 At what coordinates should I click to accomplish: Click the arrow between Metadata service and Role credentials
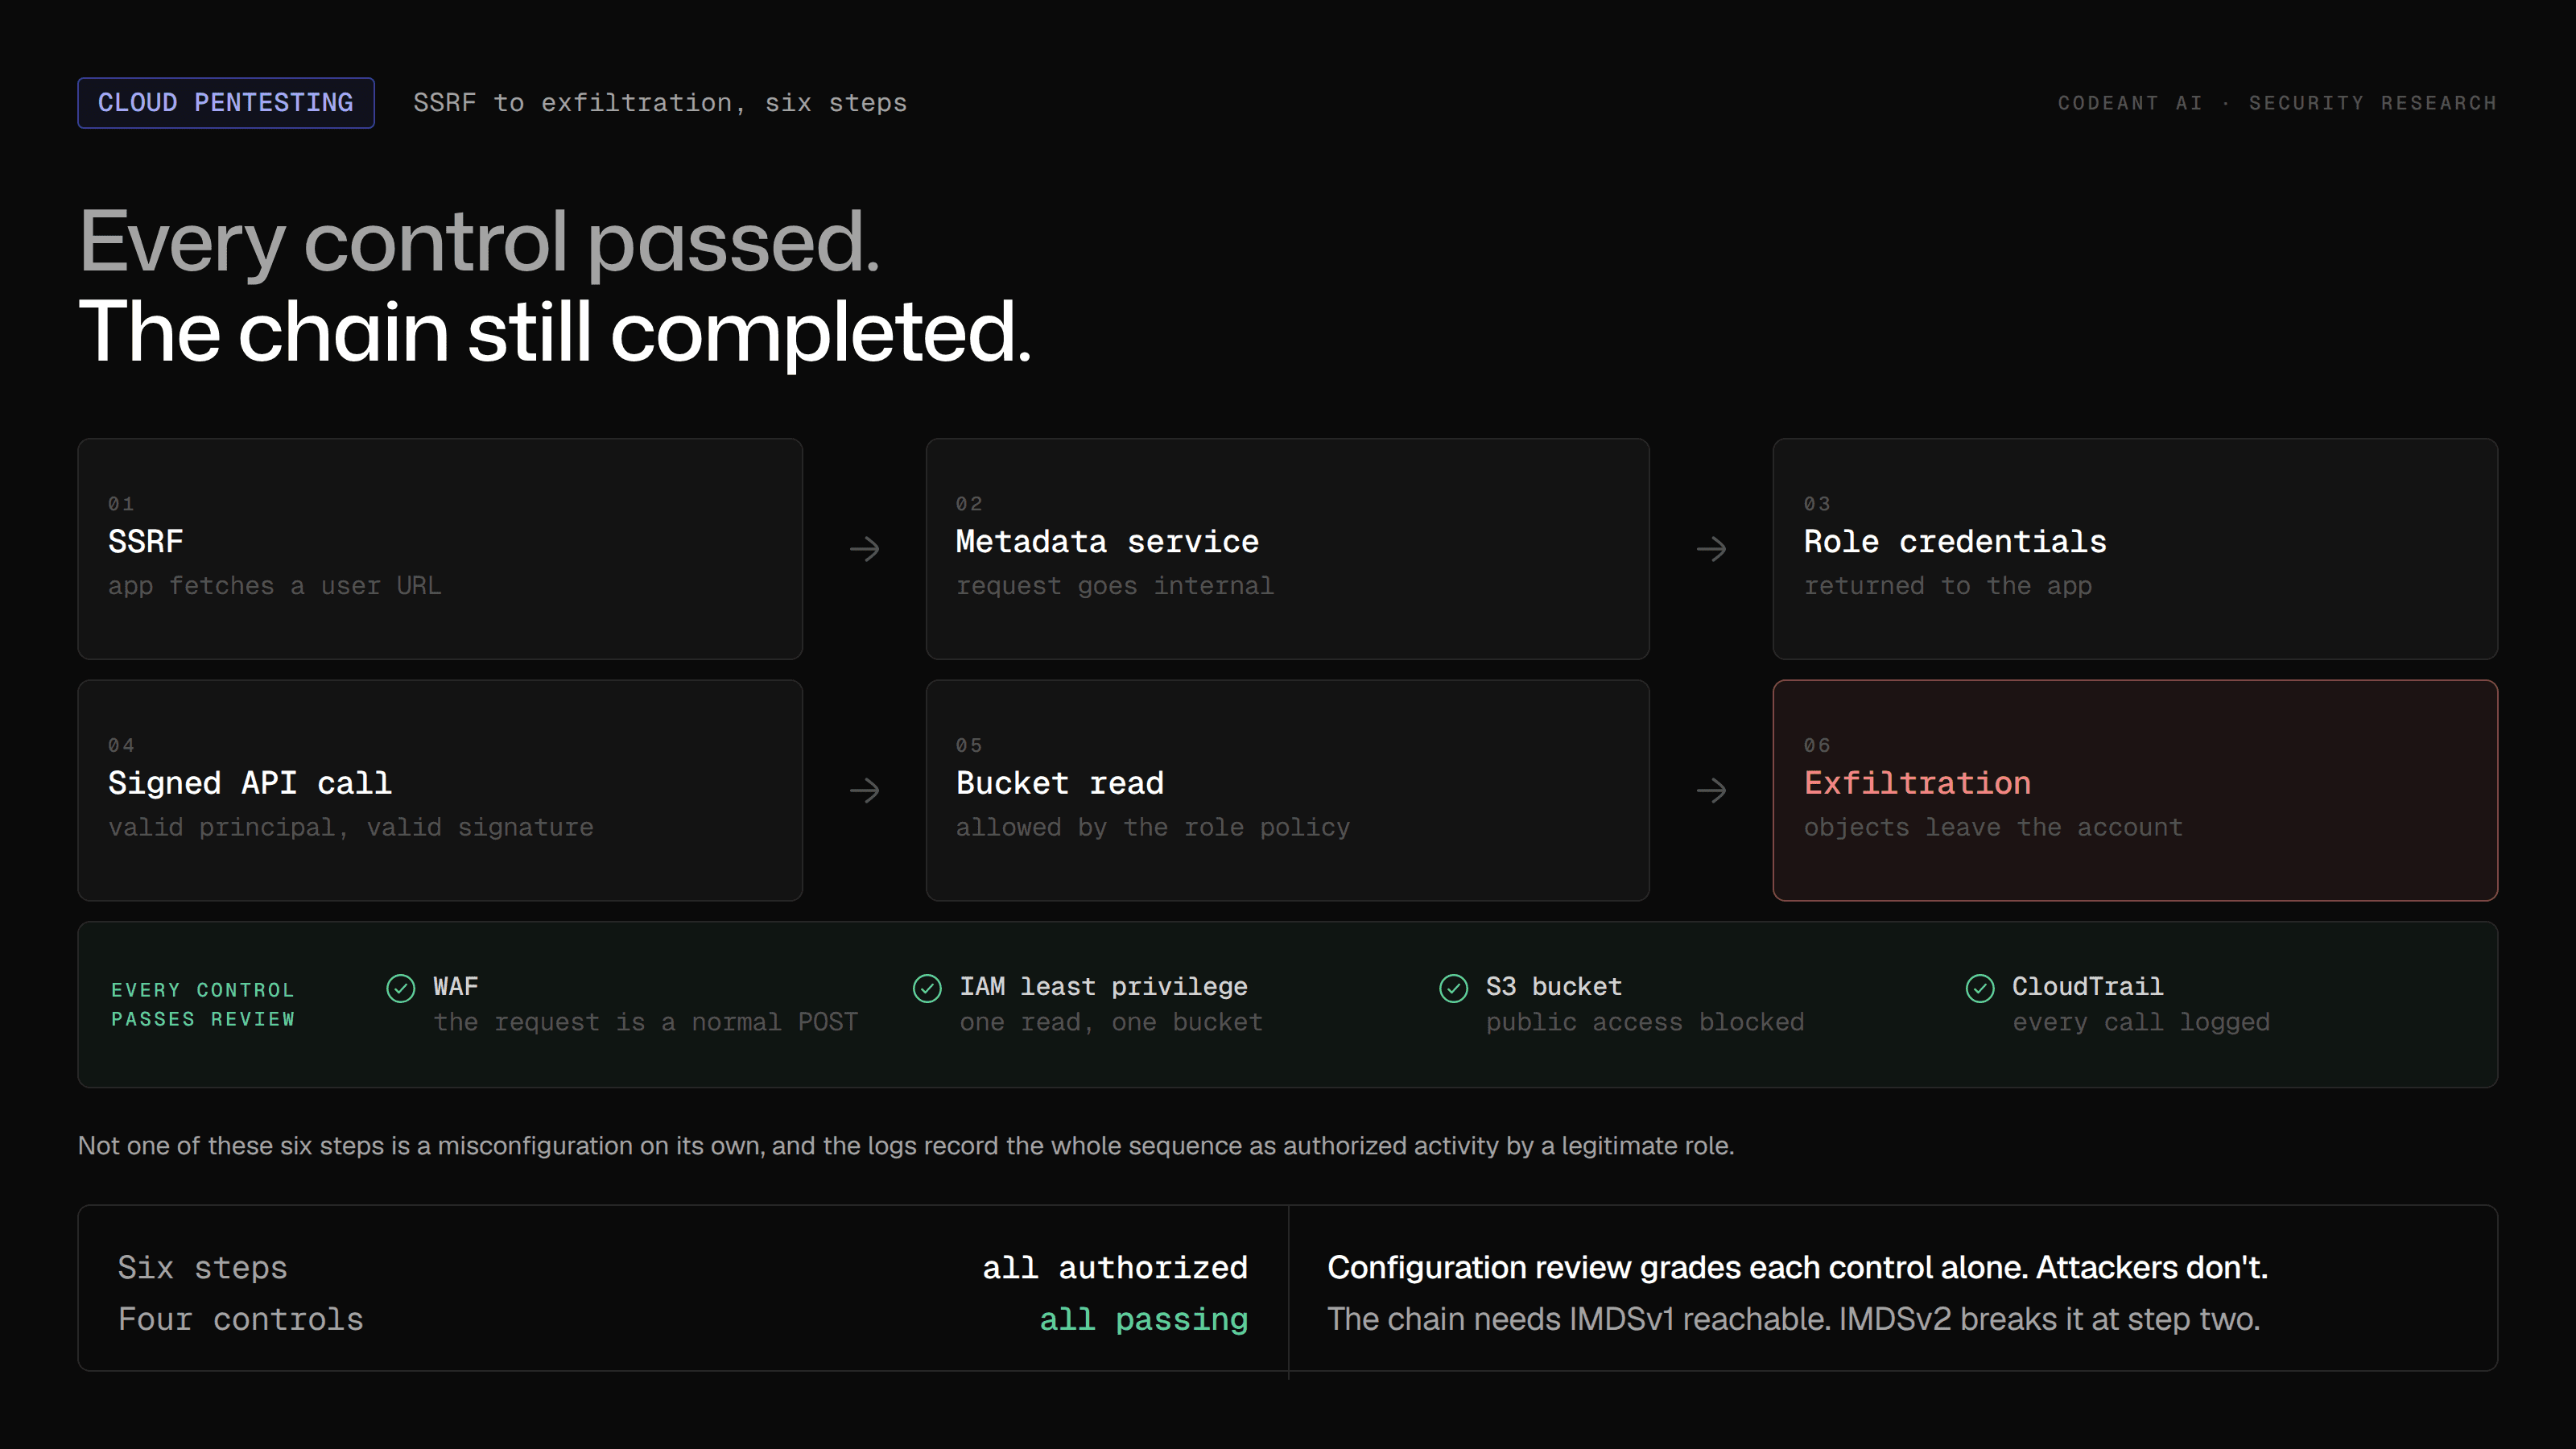tap(1711, 549)
